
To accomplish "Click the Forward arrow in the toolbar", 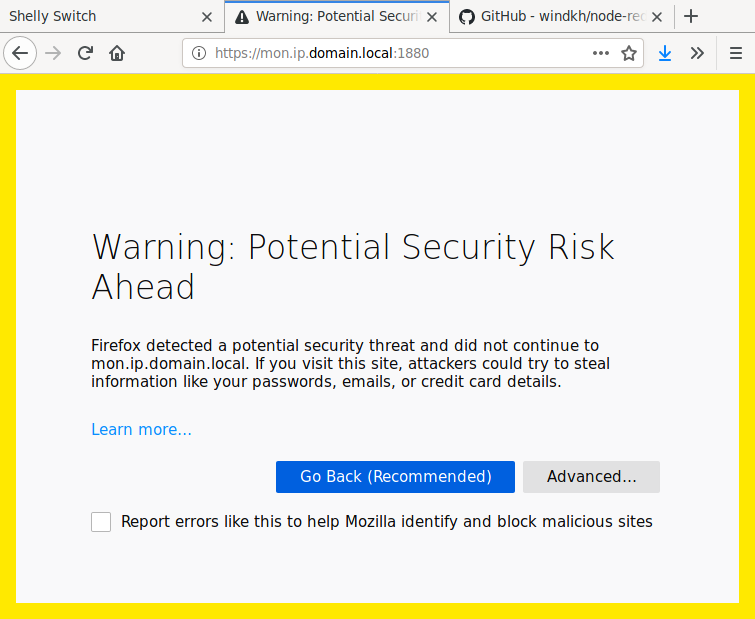I will click(x=53, y=53).
